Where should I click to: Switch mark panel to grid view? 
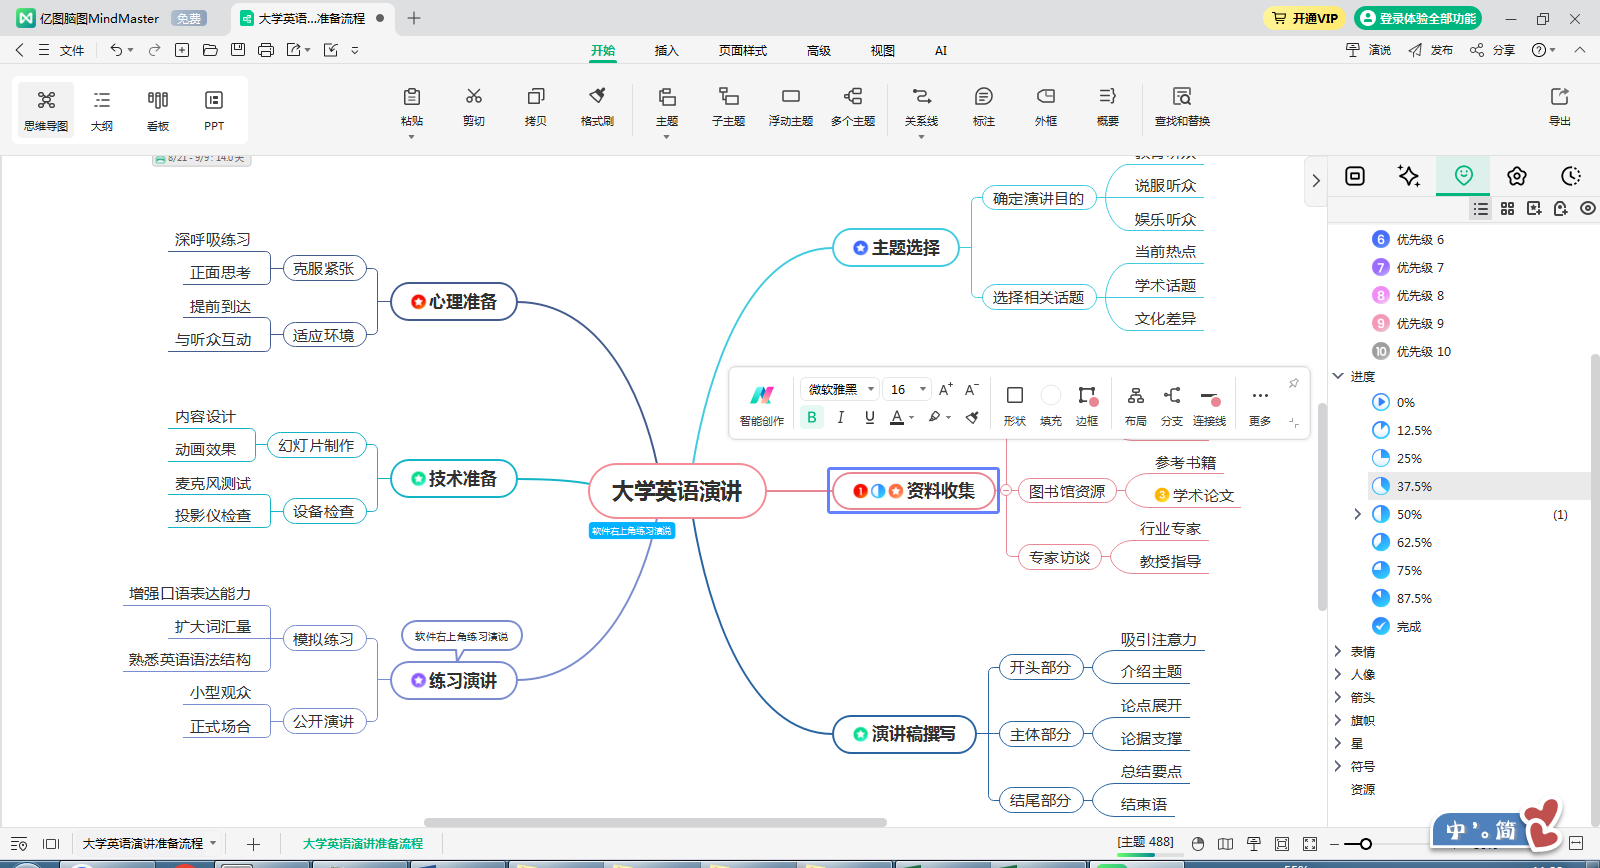1508,208
